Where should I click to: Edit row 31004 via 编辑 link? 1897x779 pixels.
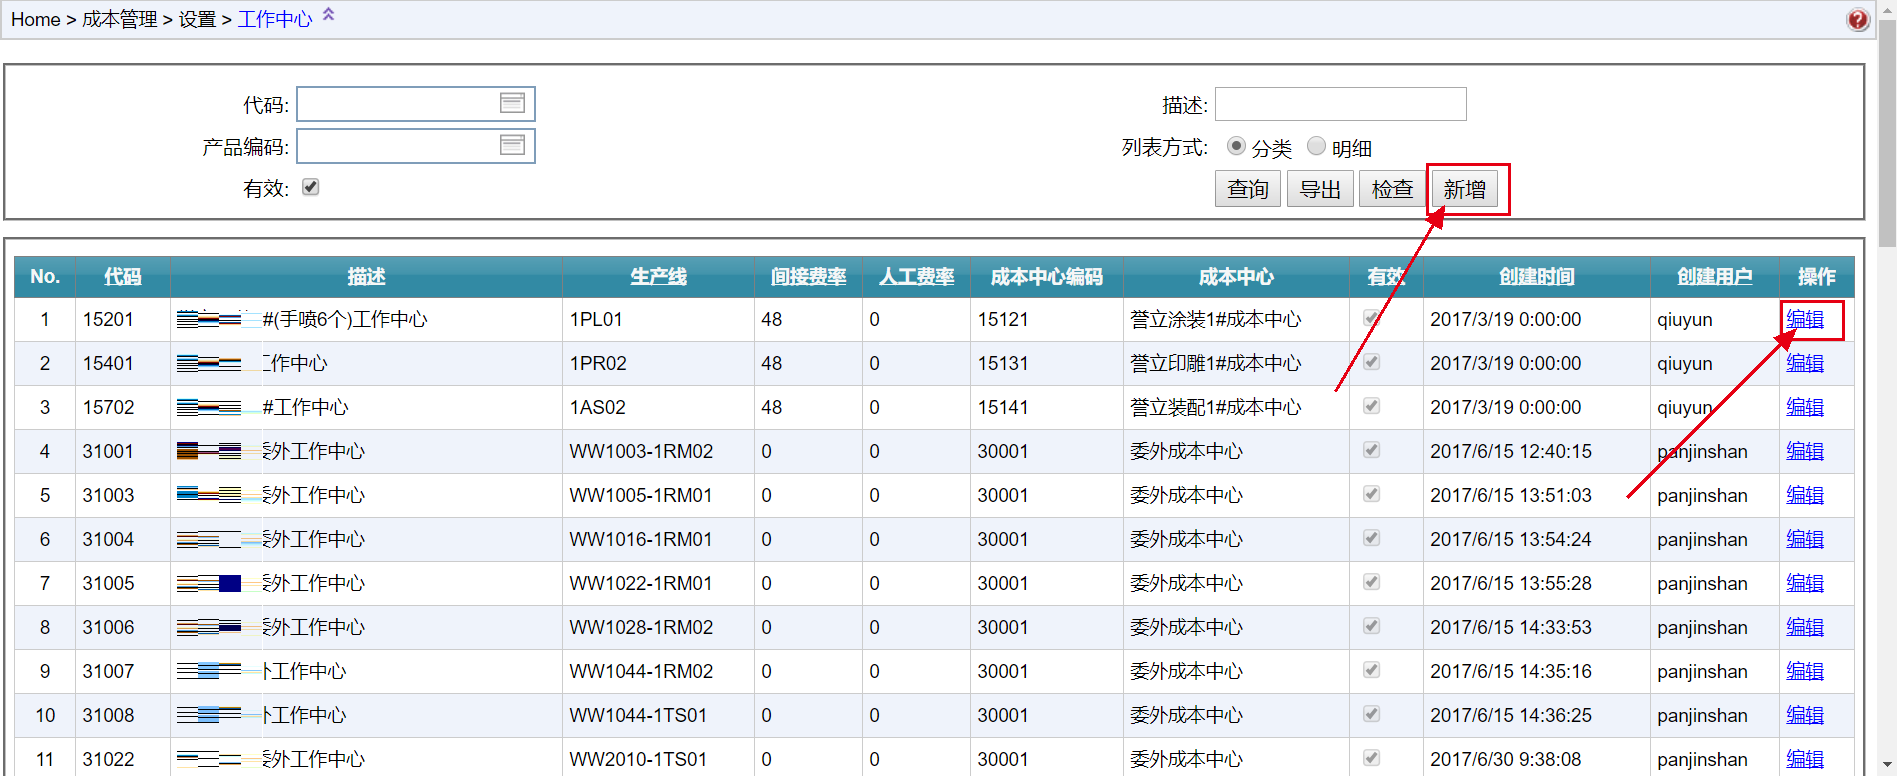point(1805,539)
